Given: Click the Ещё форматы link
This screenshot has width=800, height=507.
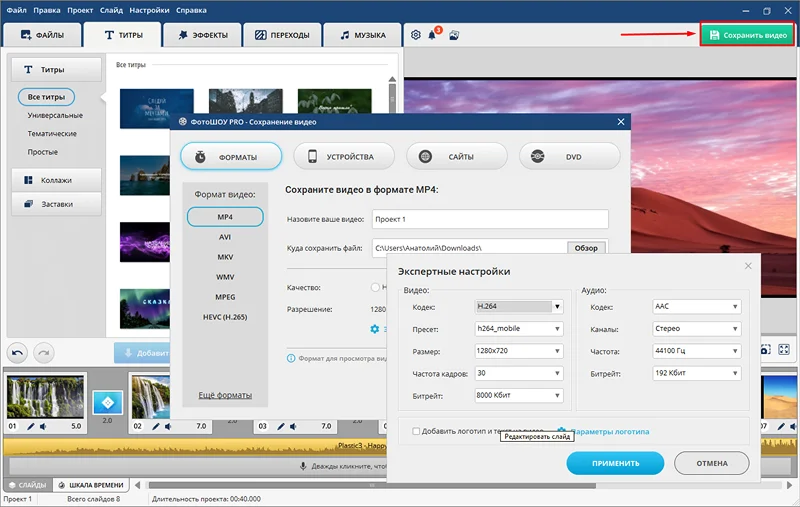Looking at the screenshot, I should coord(225,395).
